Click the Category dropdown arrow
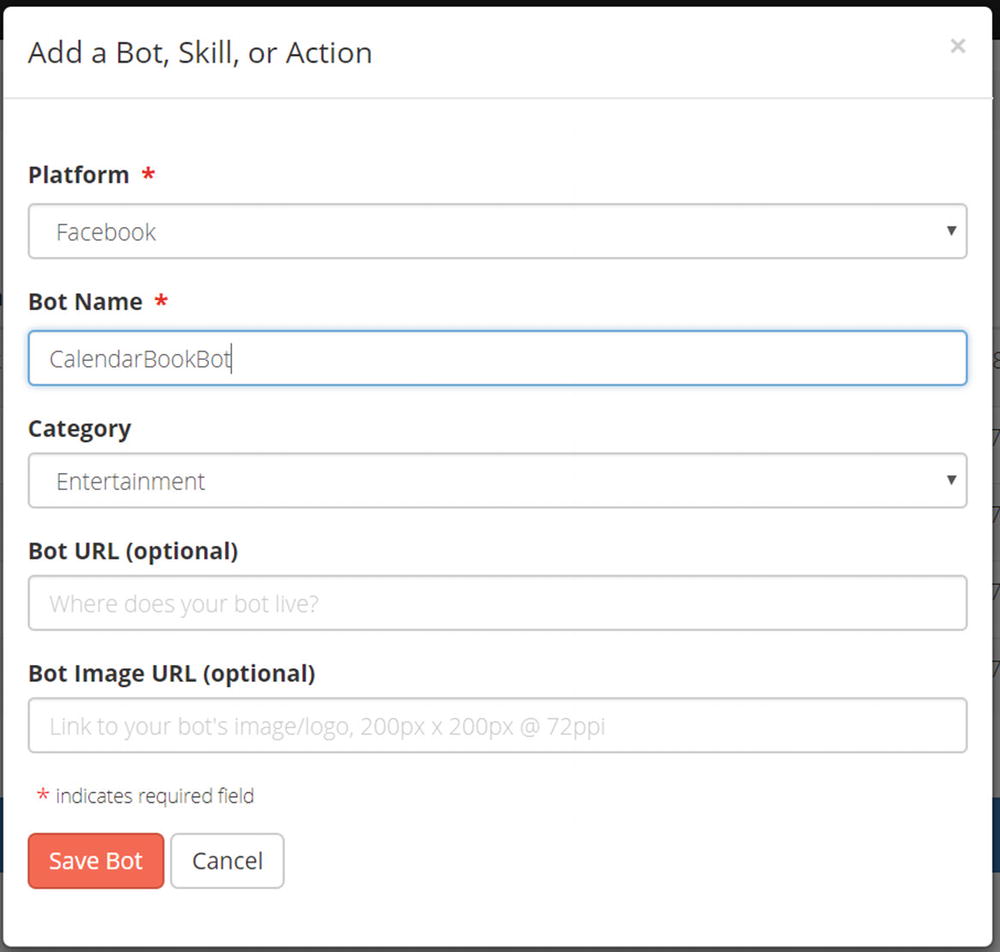 point(951,480)
